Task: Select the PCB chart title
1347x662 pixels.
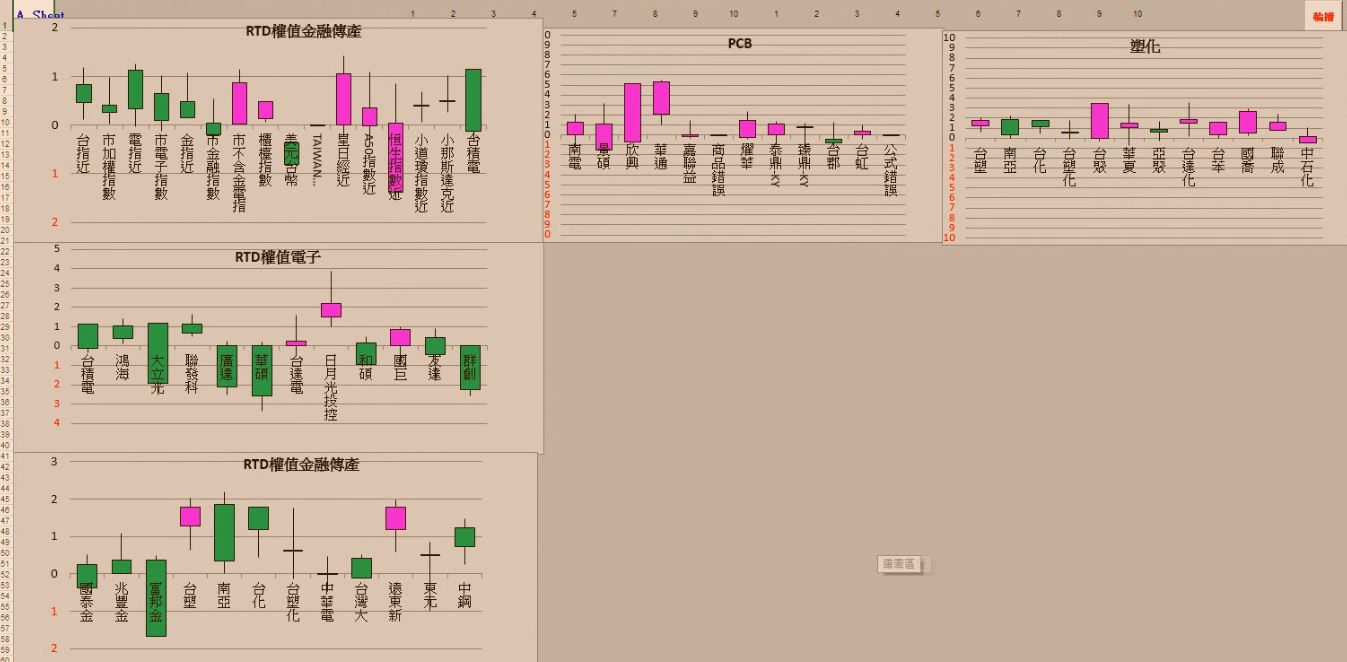Action: (x=740, y=44)
